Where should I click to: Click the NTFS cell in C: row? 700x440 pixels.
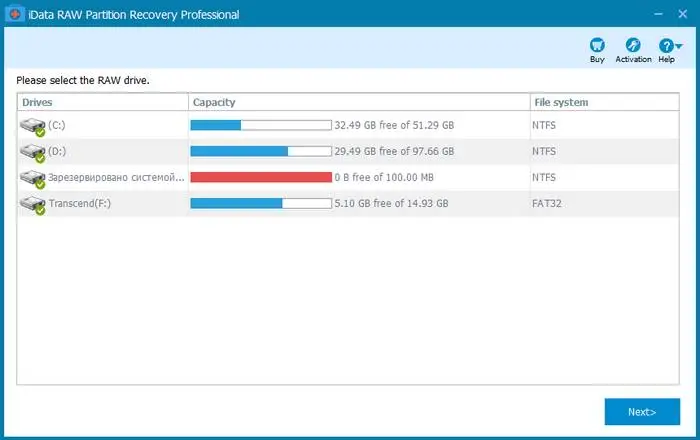click(x=544, y=125)
